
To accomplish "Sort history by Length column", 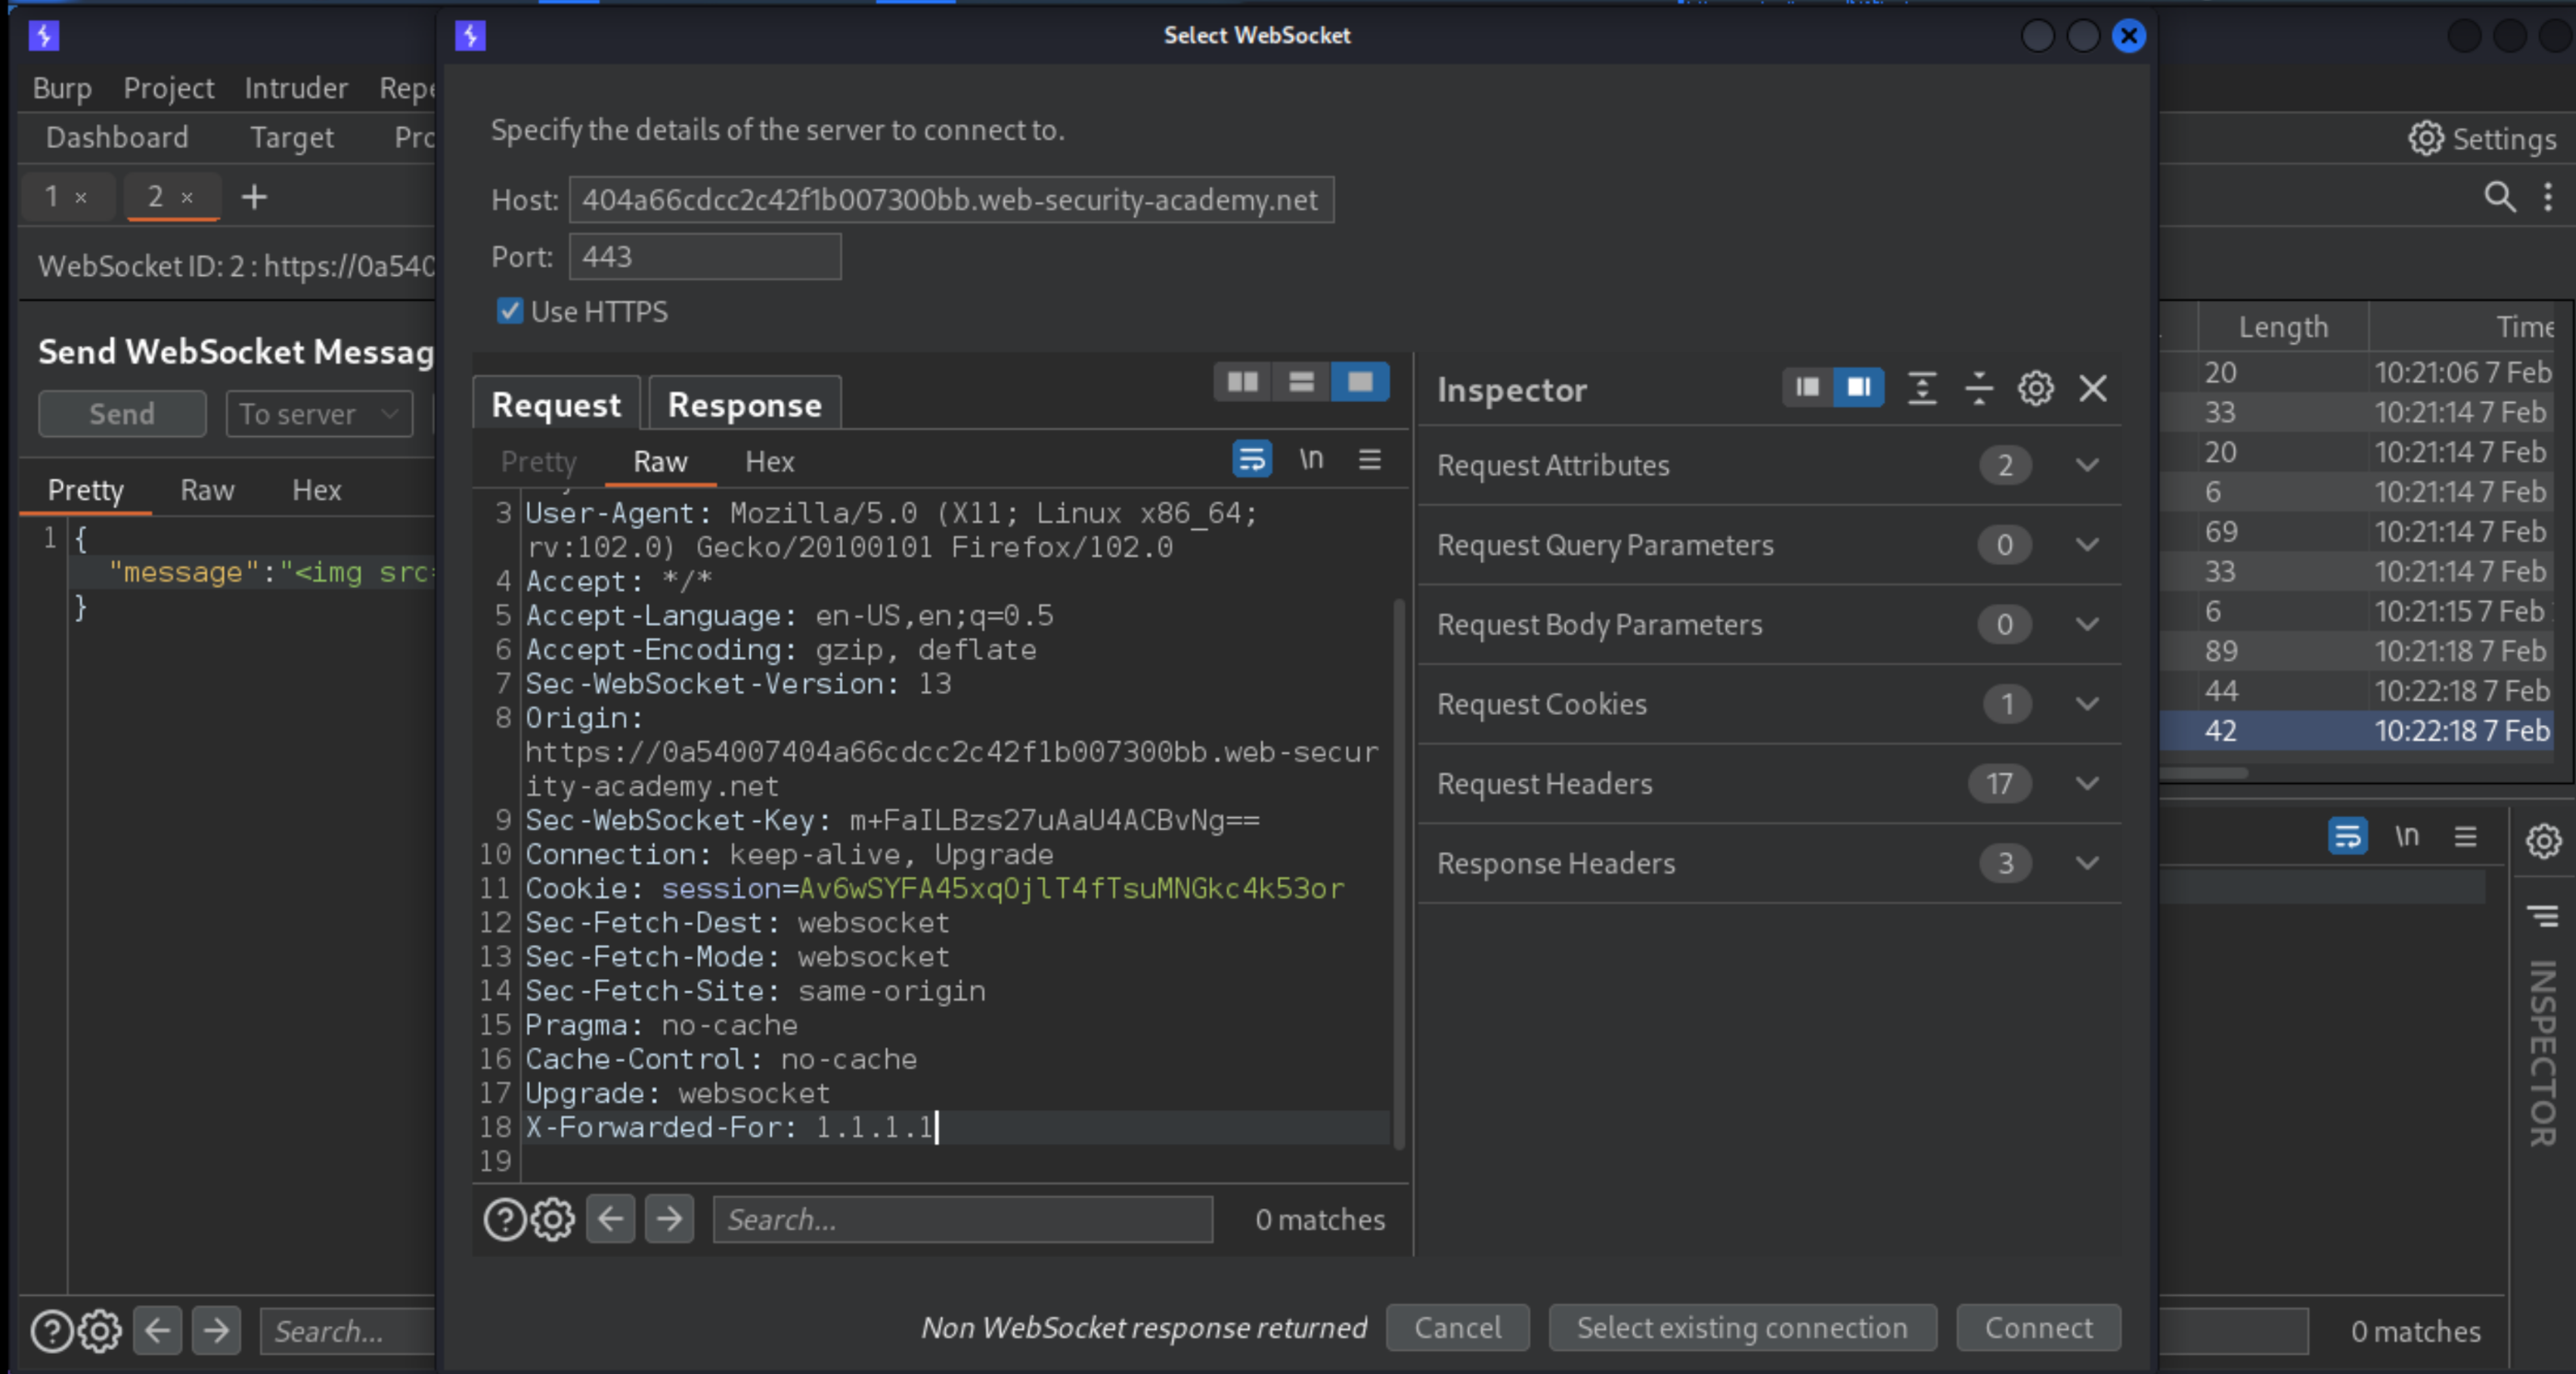I will [x=2283, y=327].
